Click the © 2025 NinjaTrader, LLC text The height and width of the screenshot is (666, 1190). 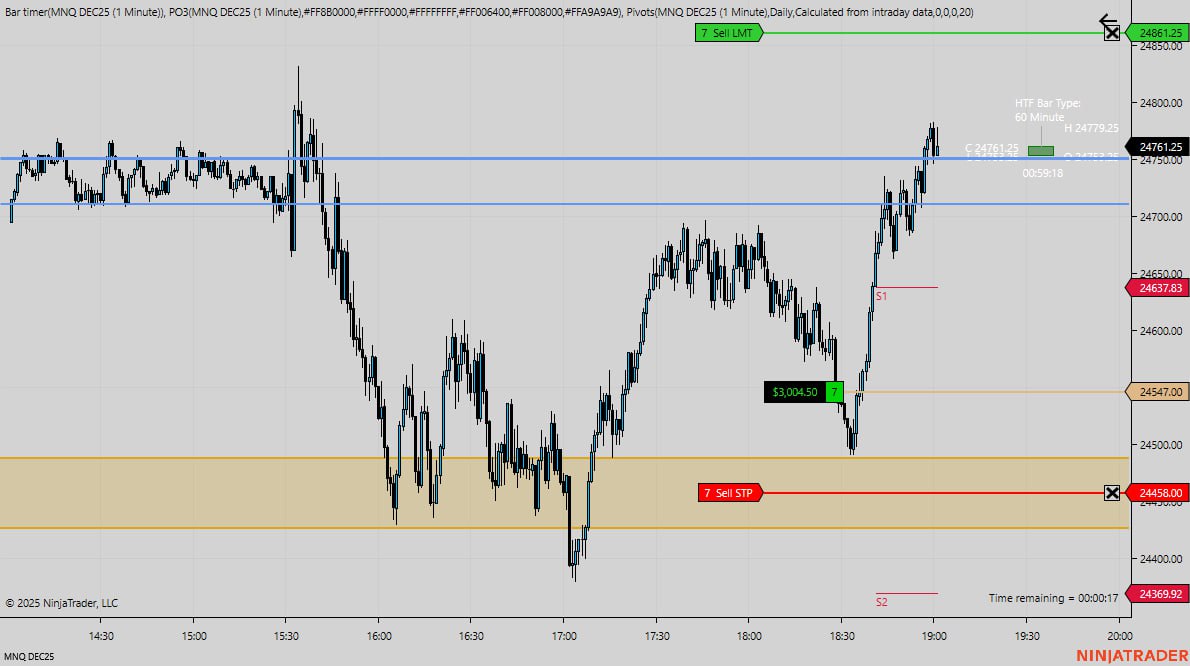[x=61, y=603]
